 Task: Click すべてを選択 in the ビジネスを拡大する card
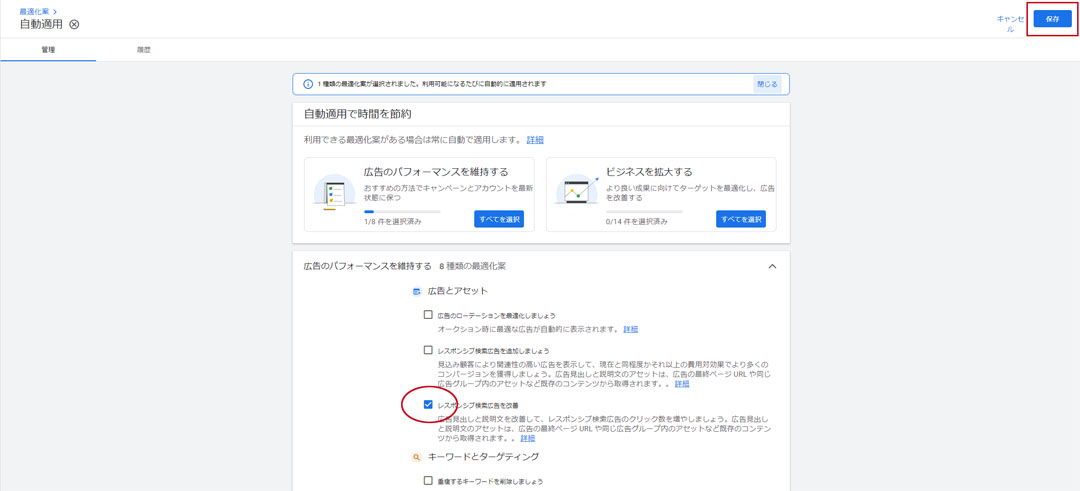pyautogui.click(x=740, y=219)
